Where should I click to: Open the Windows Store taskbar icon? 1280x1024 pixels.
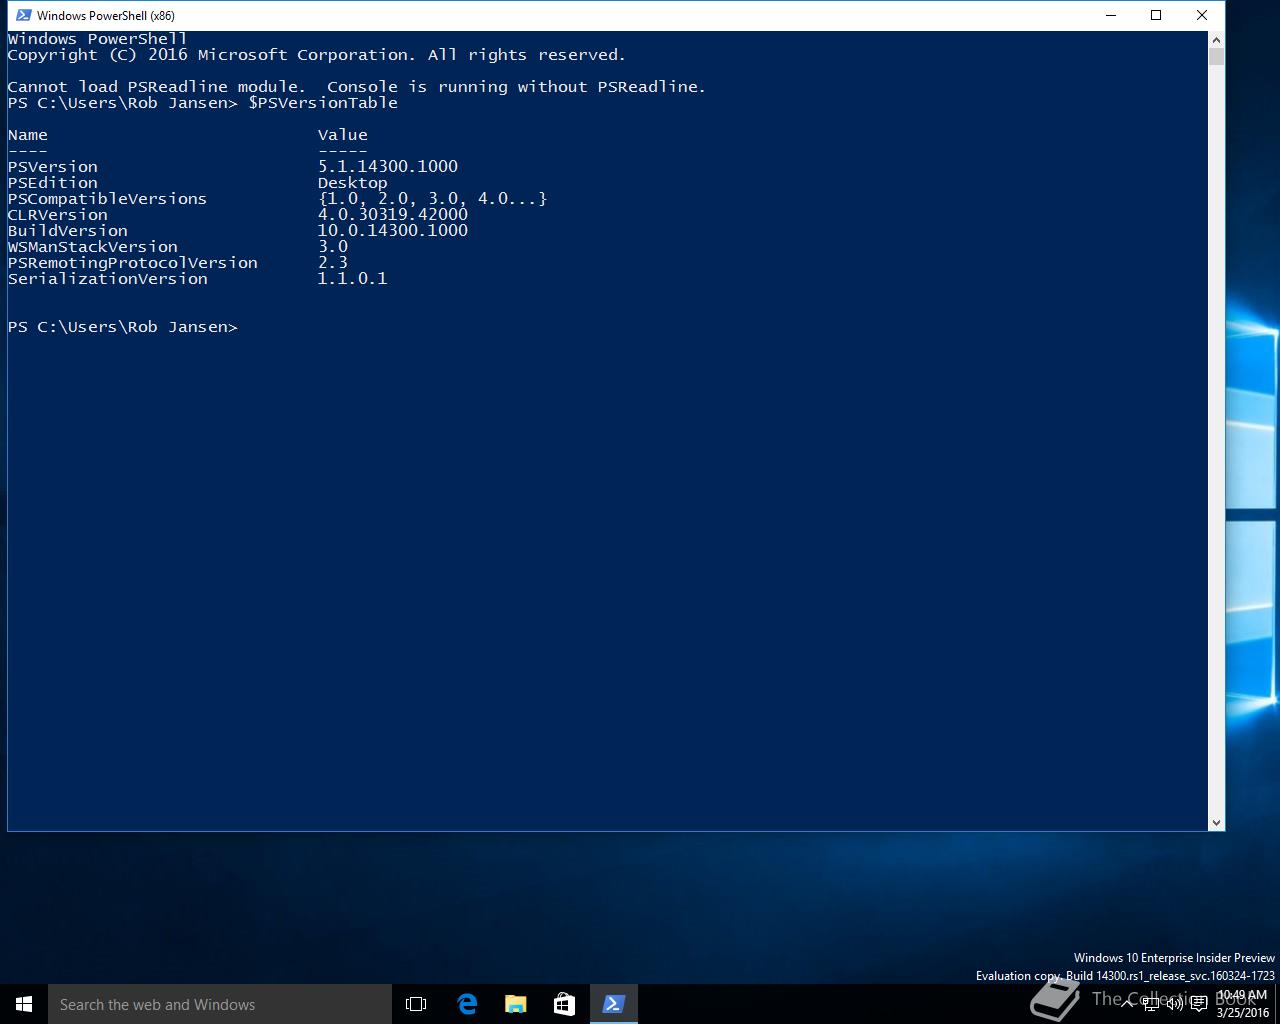point(564,1004)
